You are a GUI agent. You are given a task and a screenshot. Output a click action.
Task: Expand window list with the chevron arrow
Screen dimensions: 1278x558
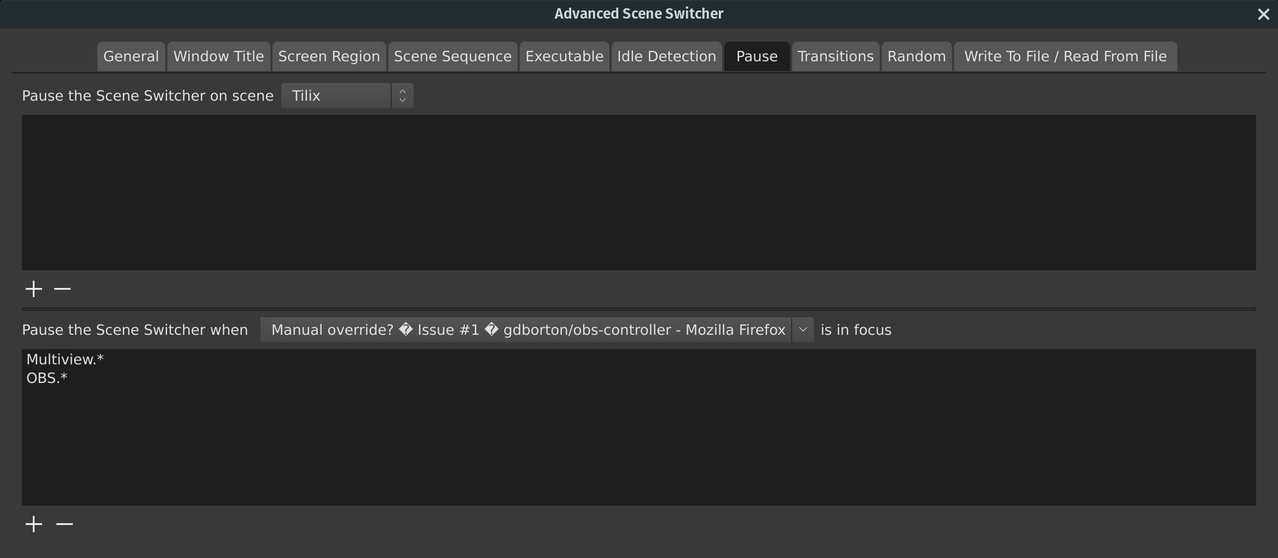803,330
